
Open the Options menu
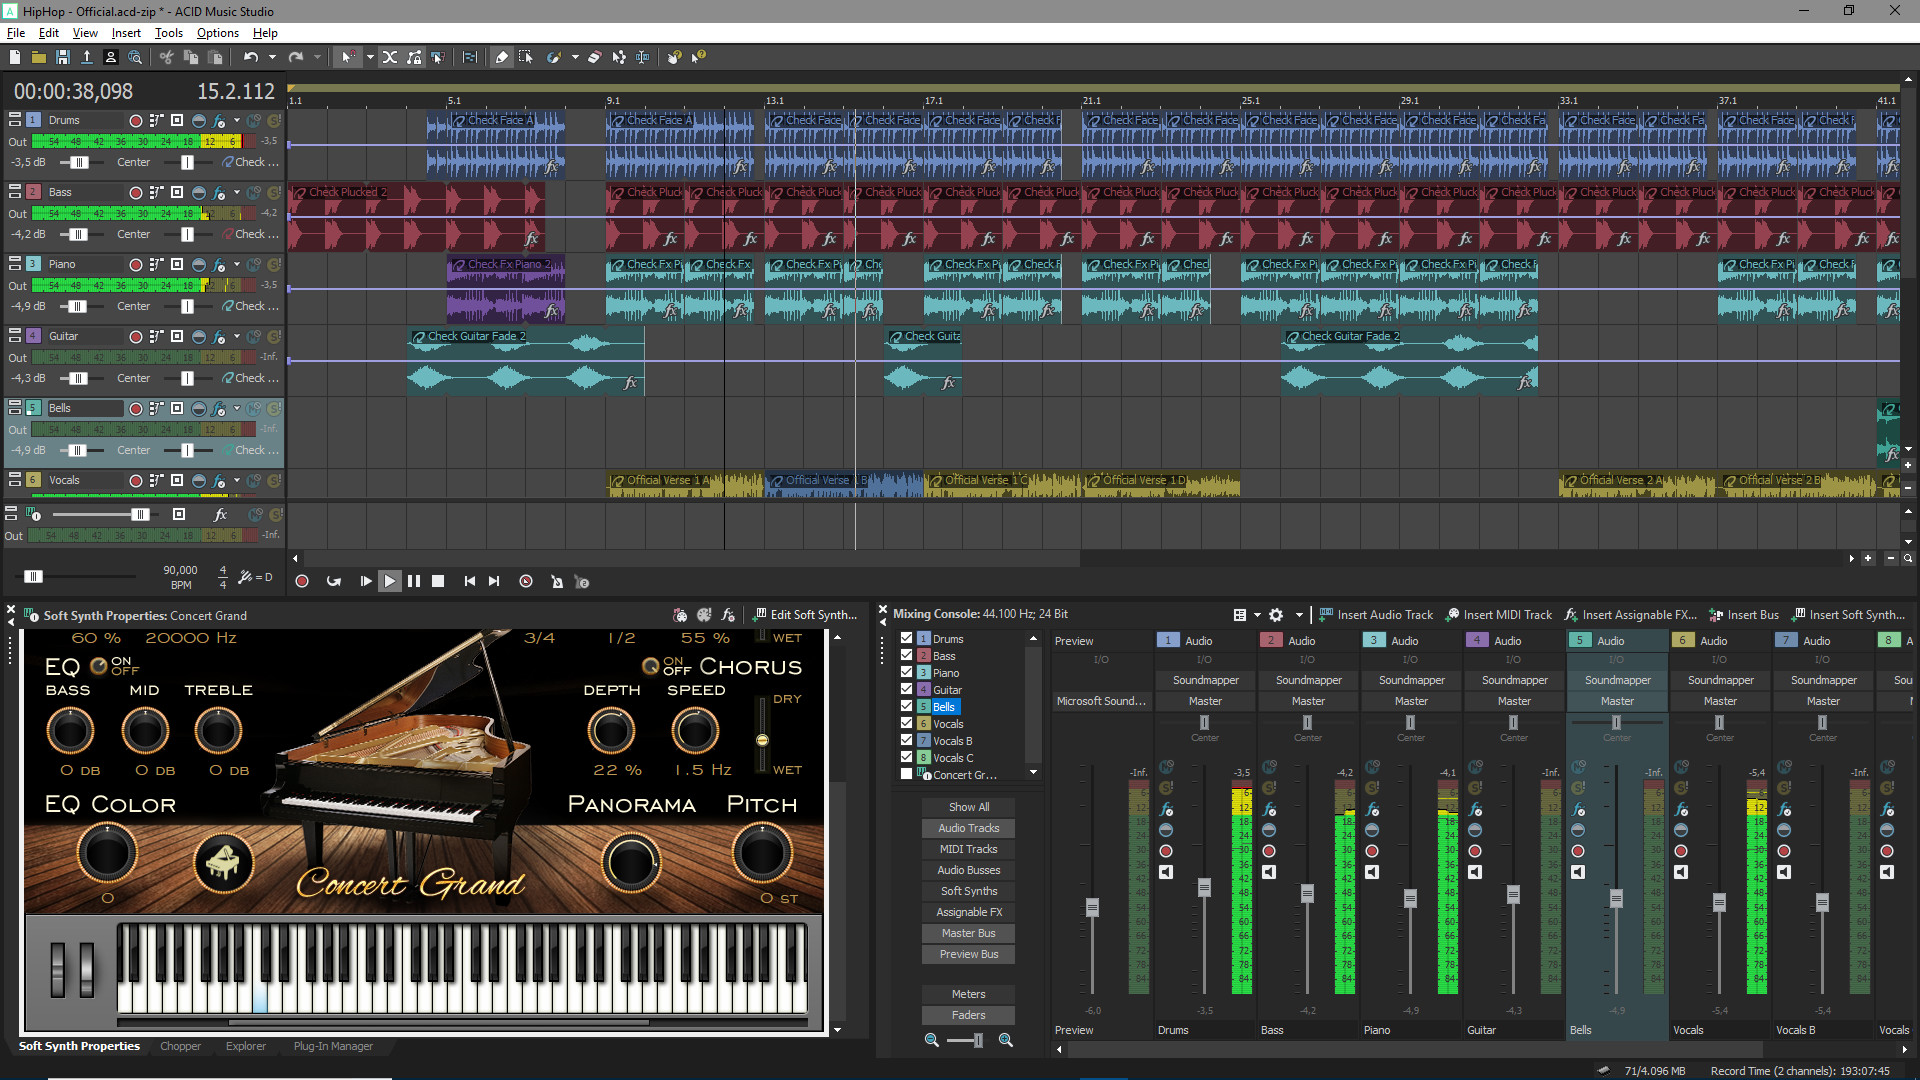click(216, 33)
